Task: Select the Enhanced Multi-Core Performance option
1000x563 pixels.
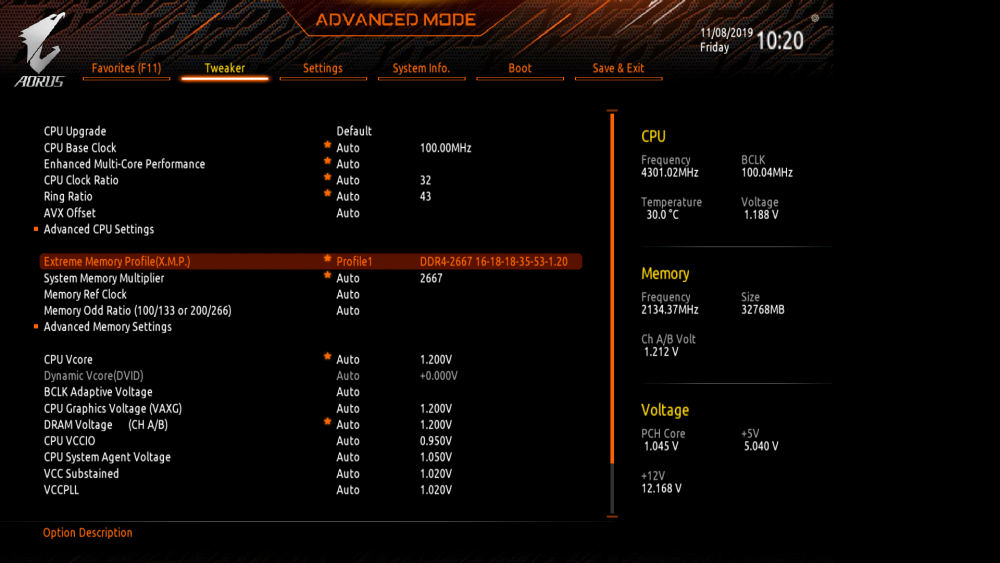Action: tap(124, 164)
